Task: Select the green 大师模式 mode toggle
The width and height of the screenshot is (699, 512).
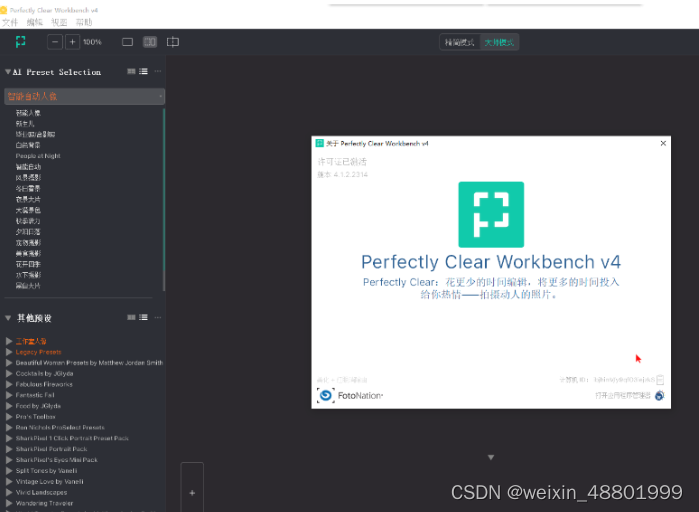Action: [499, 42]
